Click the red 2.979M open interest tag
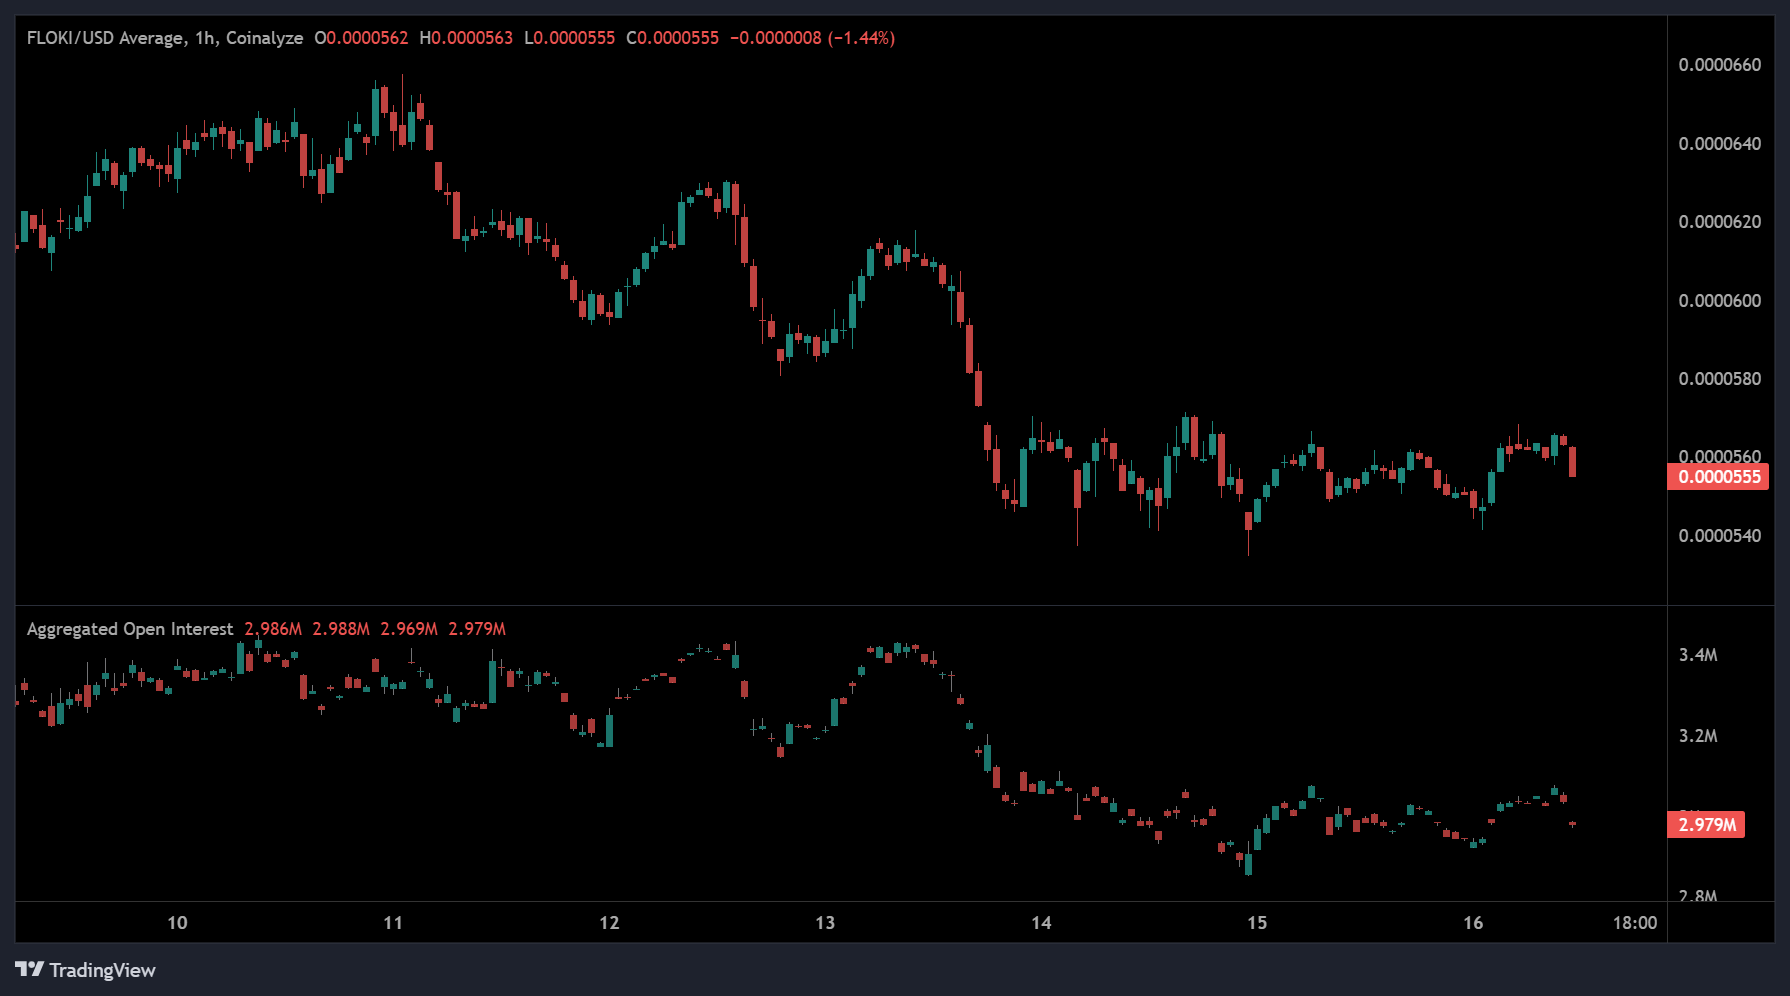 pyautogui.click(x=1706, y=825)
